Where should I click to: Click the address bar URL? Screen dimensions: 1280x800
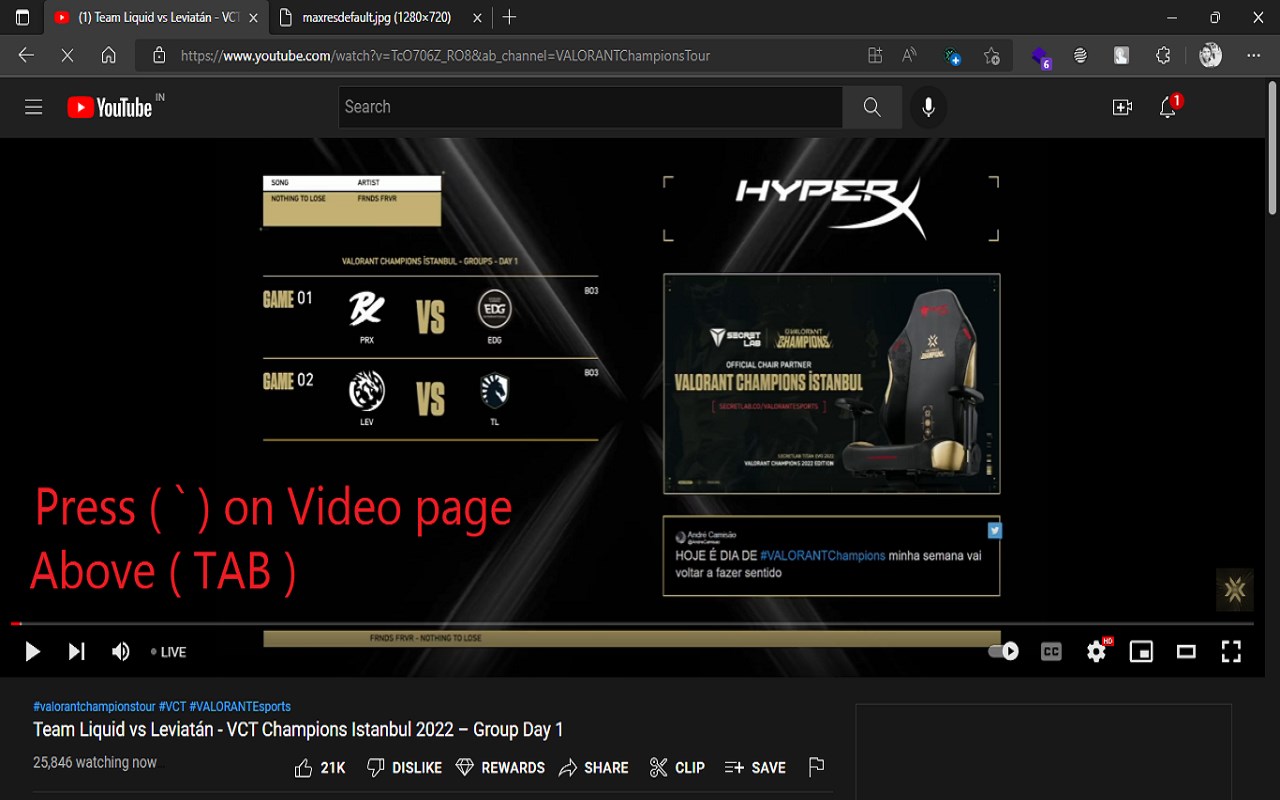click(x=445, y=56)
